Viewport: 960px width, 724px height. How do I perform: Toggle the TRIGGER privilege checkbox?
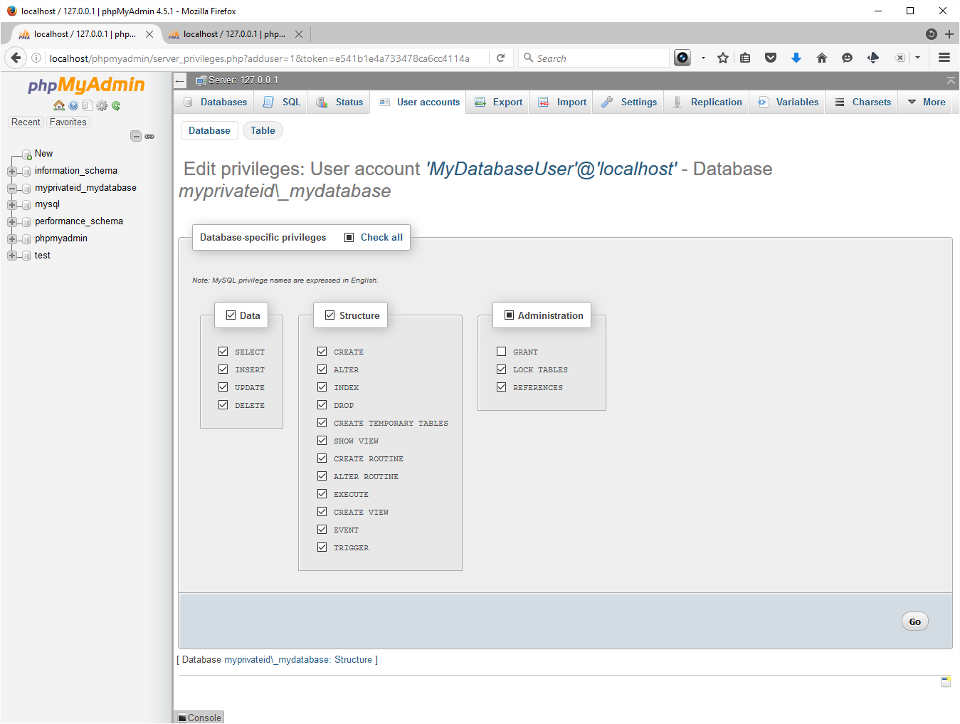coord(322,547)
